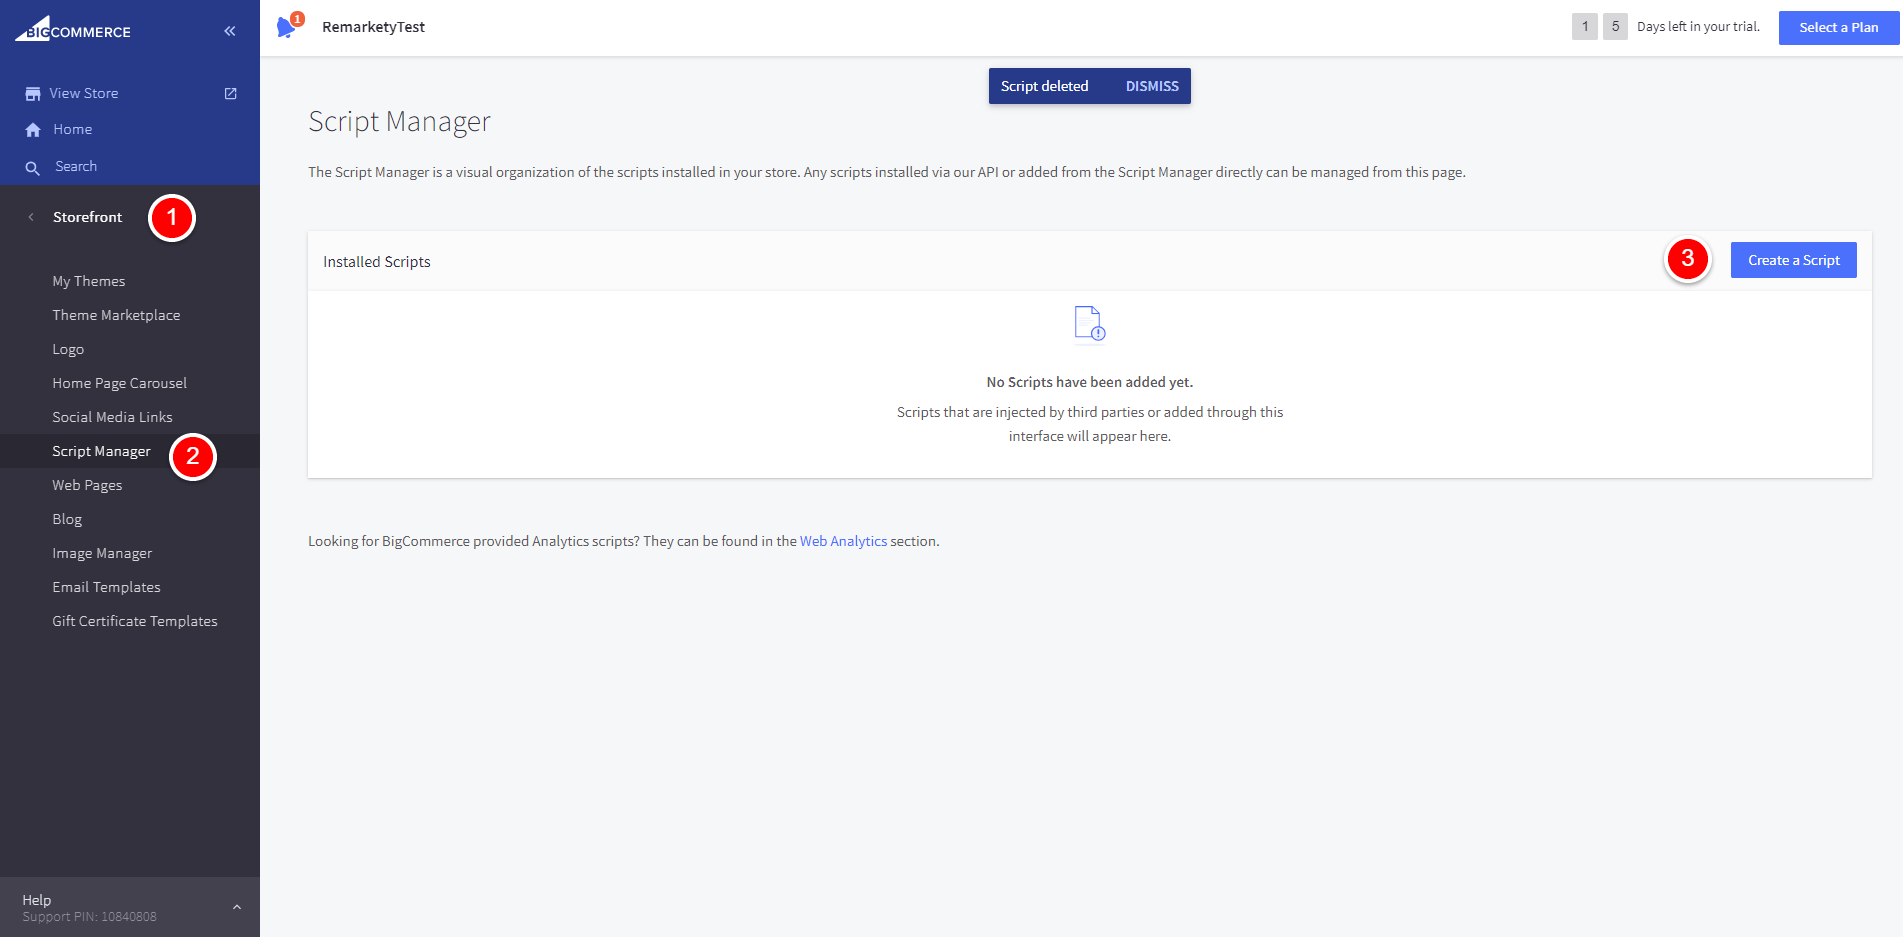Viewport: 1903px width, 937px height.
Task: Follow the Web Analytics link
Action: (843, 541)
